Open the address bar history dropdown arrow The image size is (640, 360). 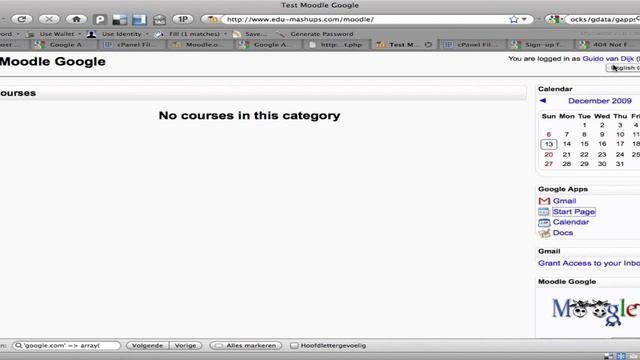tap(524, 19)
